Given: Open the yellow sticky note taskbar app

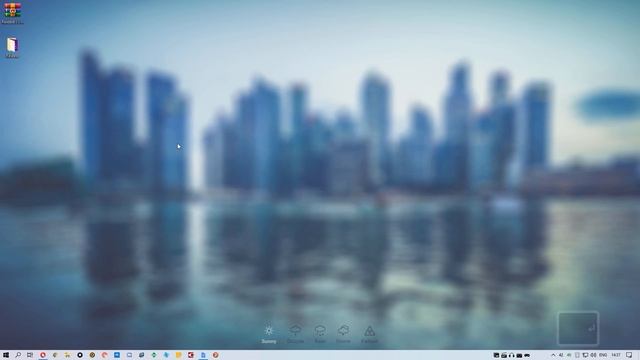Looking at the screenshot, I should (178, 355).
